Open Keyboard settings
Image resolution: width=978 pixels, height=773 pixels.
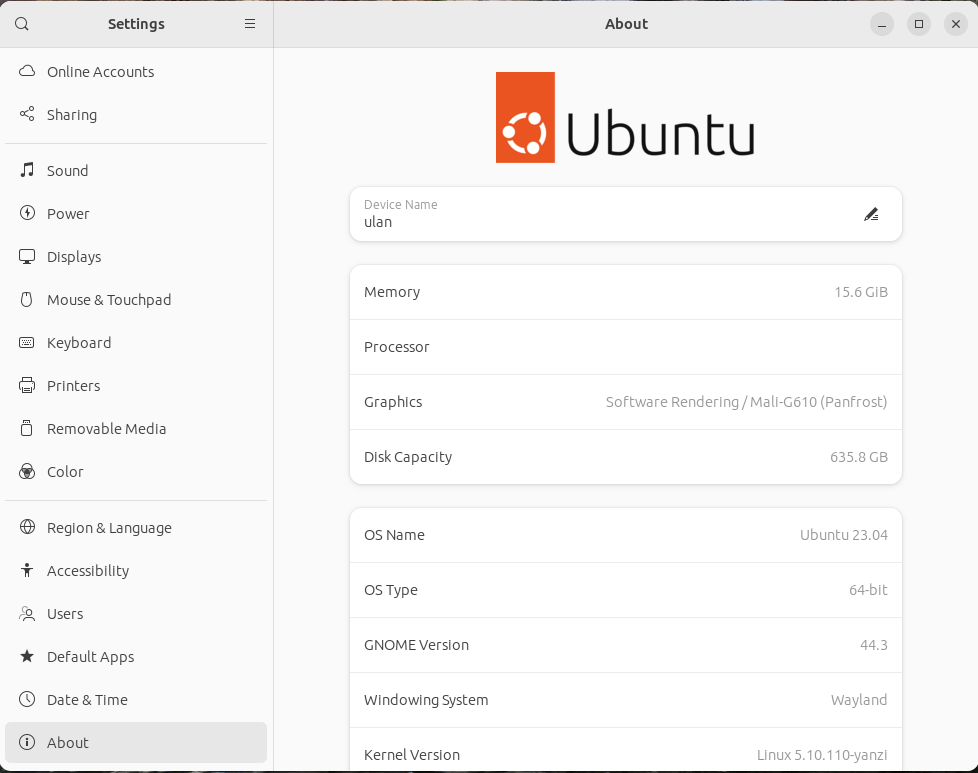136,343
